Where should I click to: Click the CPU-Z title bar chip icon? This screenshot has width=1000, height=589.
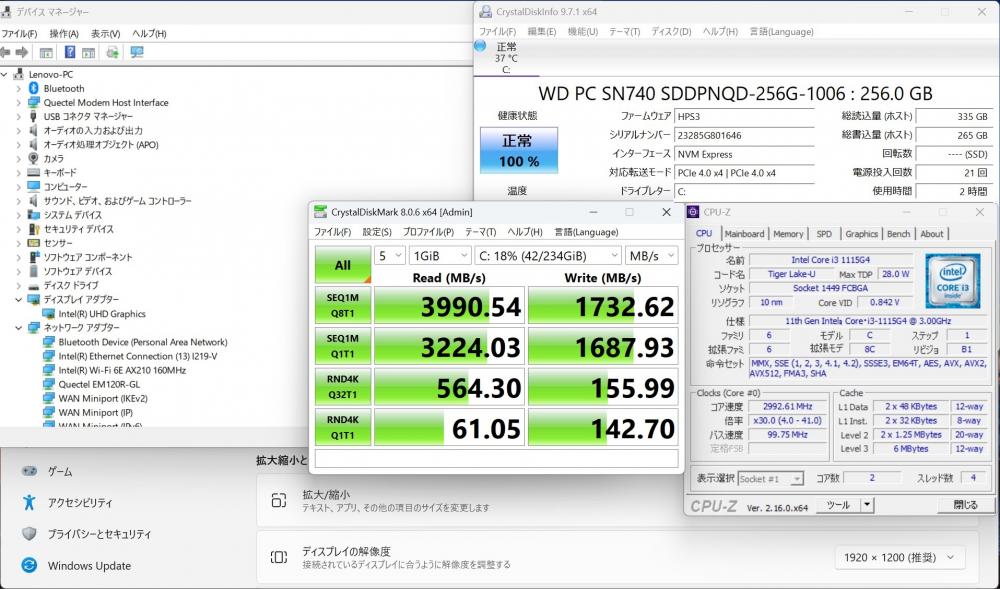[693, 212]
